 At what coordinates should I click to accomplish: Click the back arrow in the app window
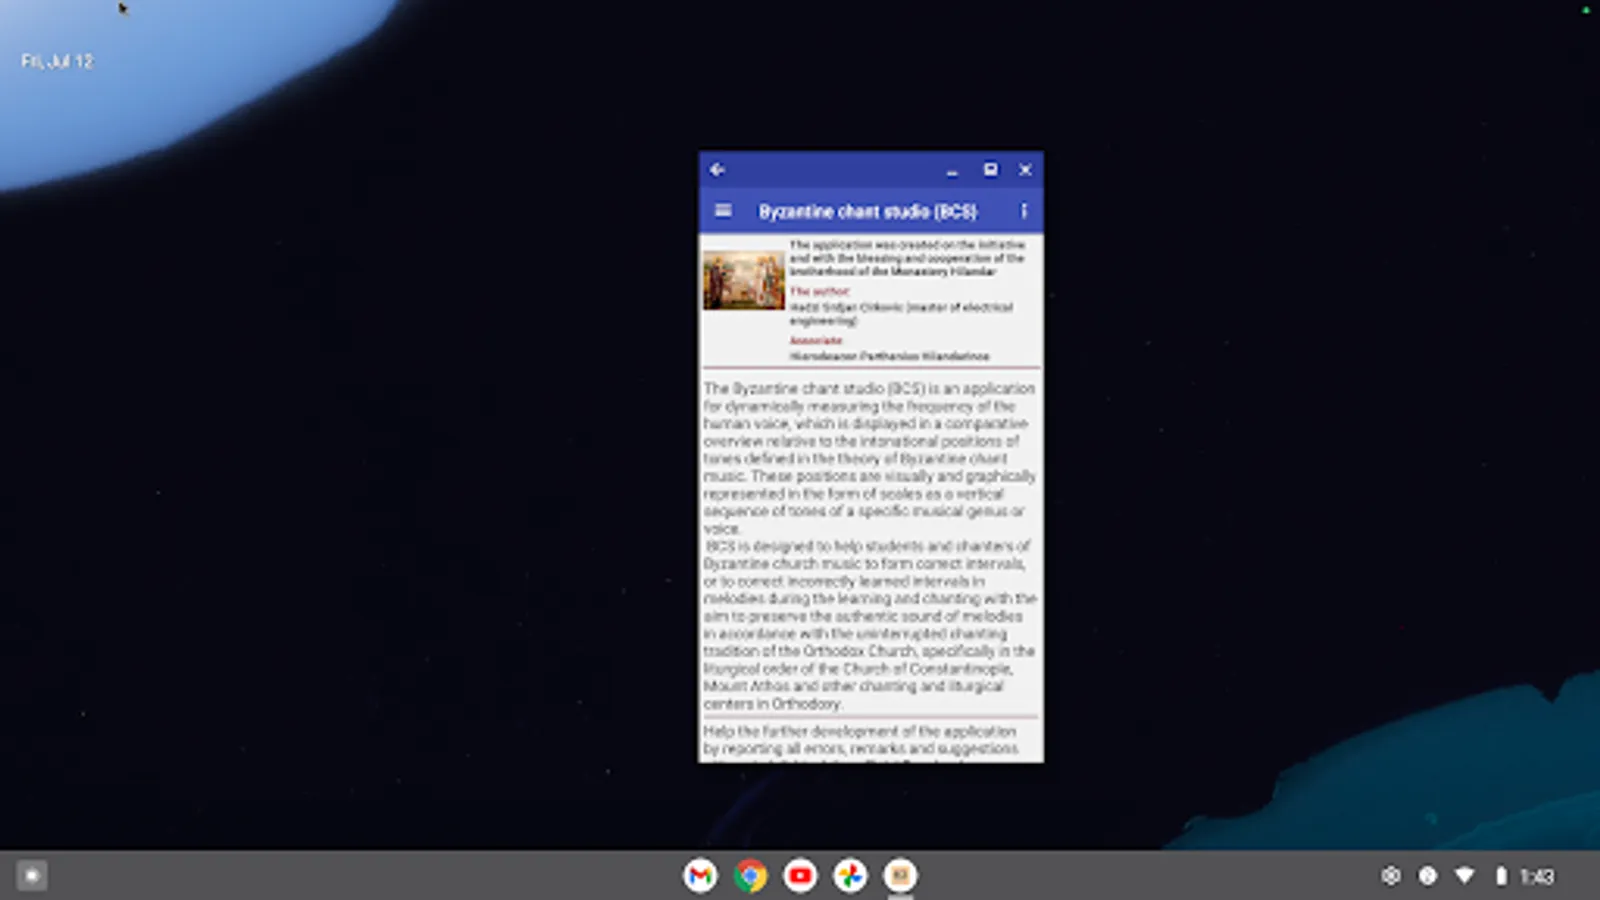(716, 170)
